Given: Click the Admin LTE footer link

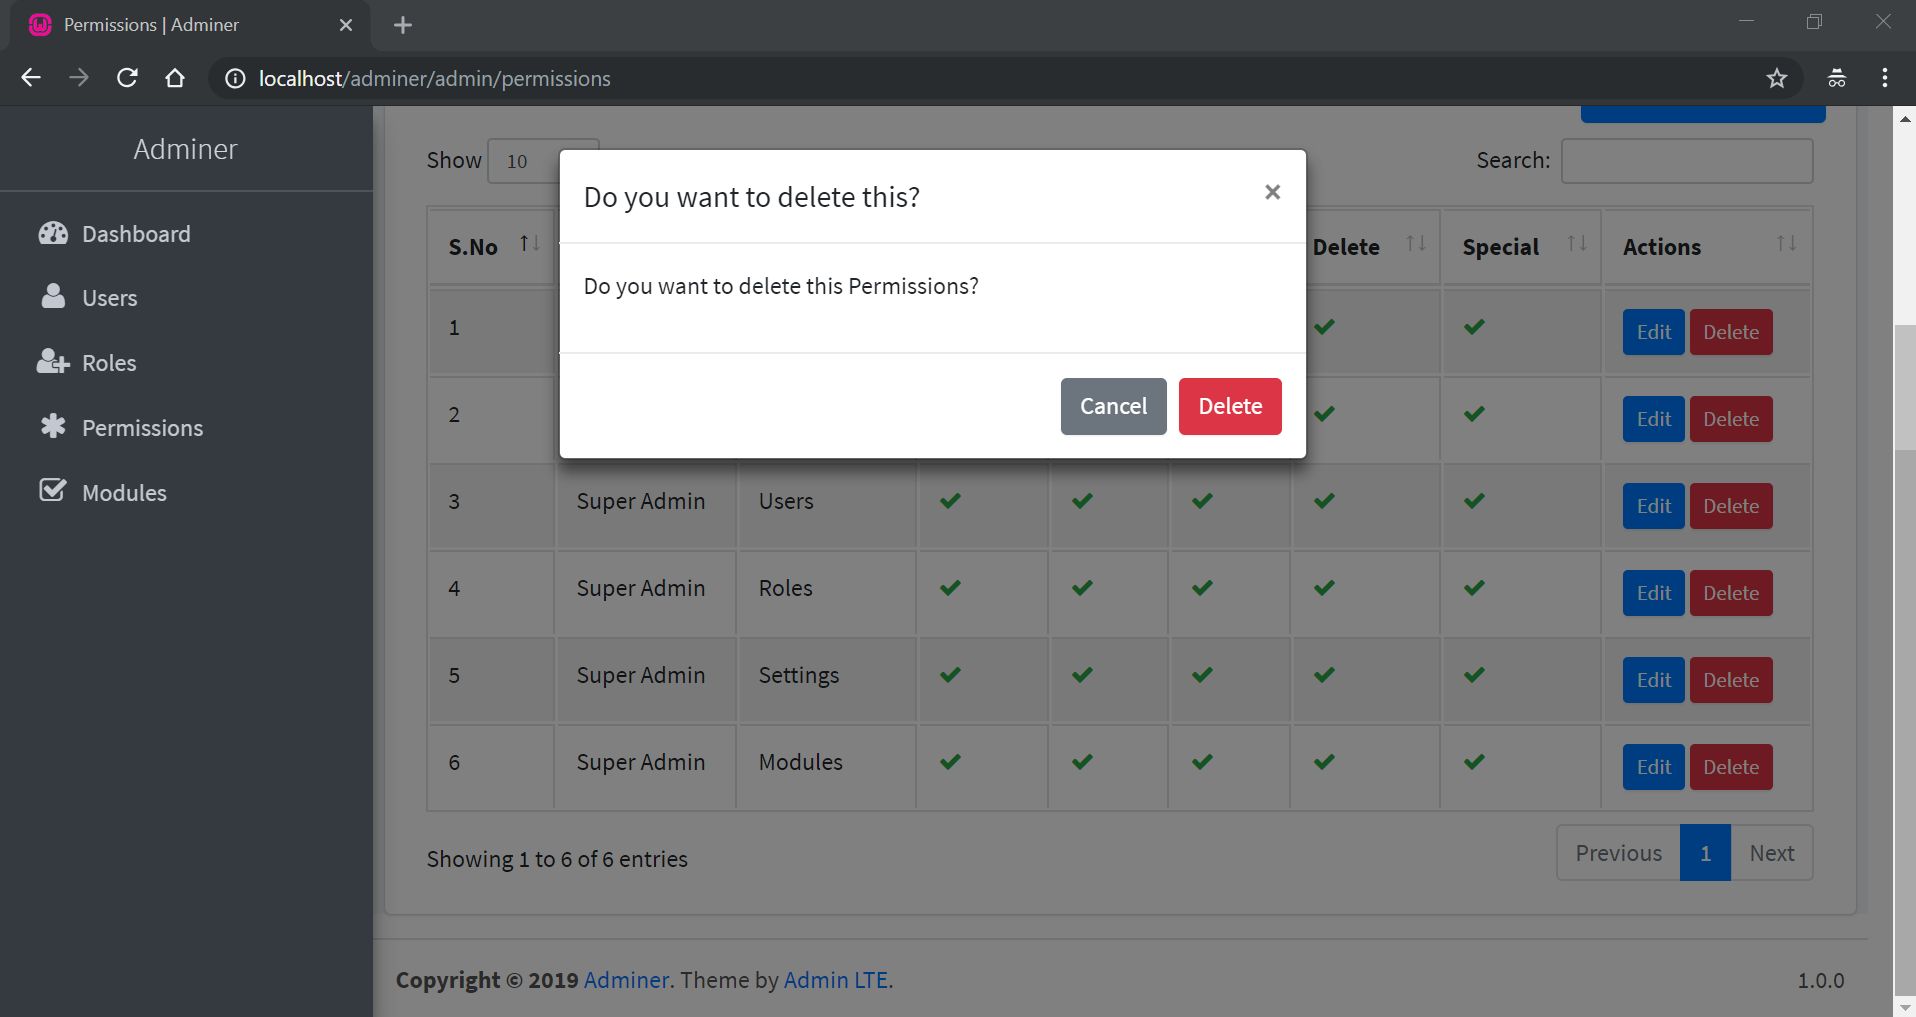Looking at the screenshot, I should (x=835, y=980).
